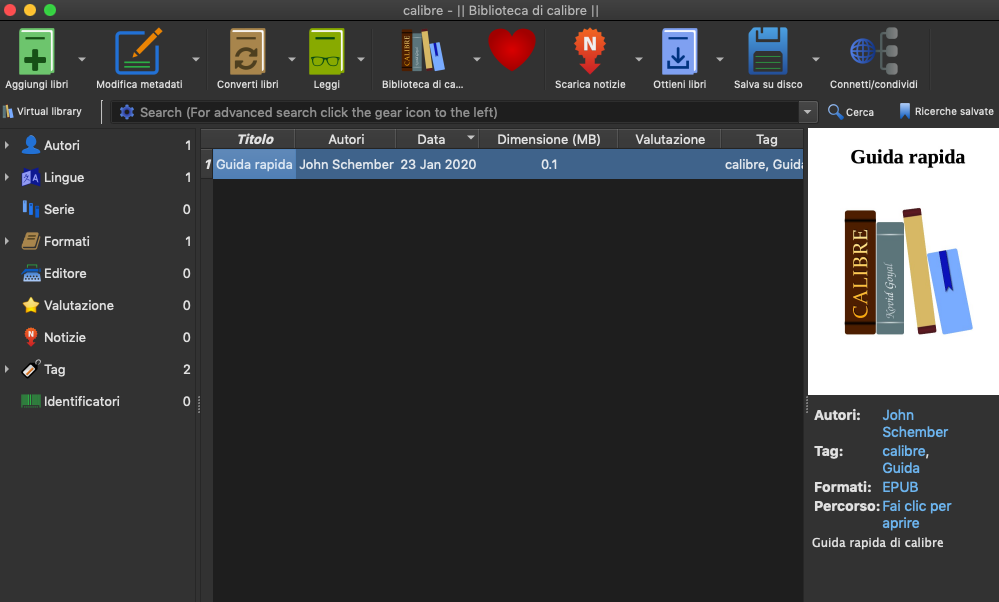Expand the Tag tree node
The height and width of the screenshot is (602, 999).
[7, 369]
